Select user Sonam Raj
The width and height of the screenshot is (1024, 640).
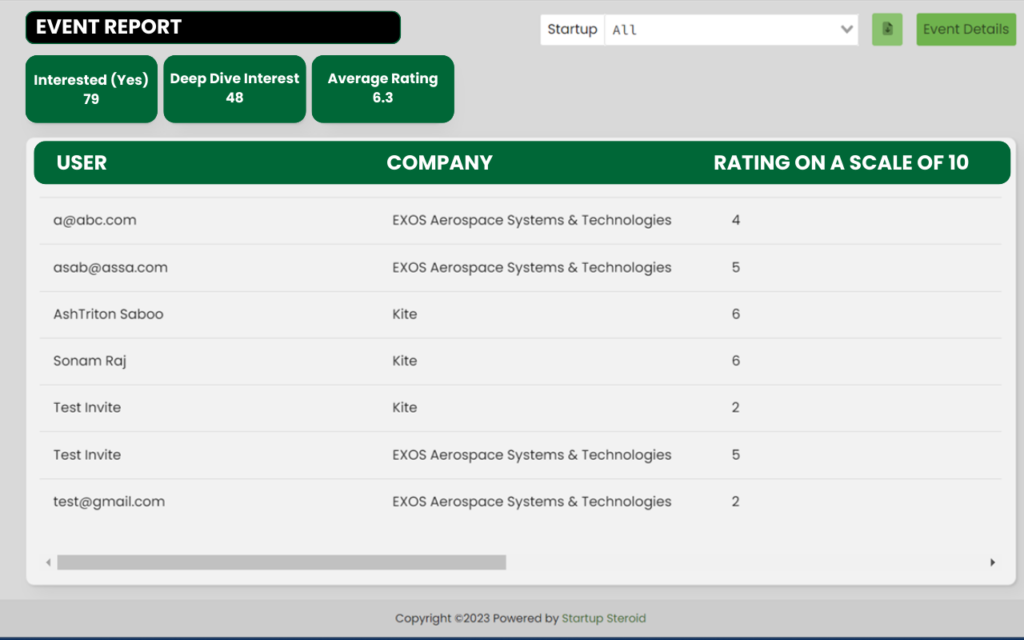click(x=89, y=360)
